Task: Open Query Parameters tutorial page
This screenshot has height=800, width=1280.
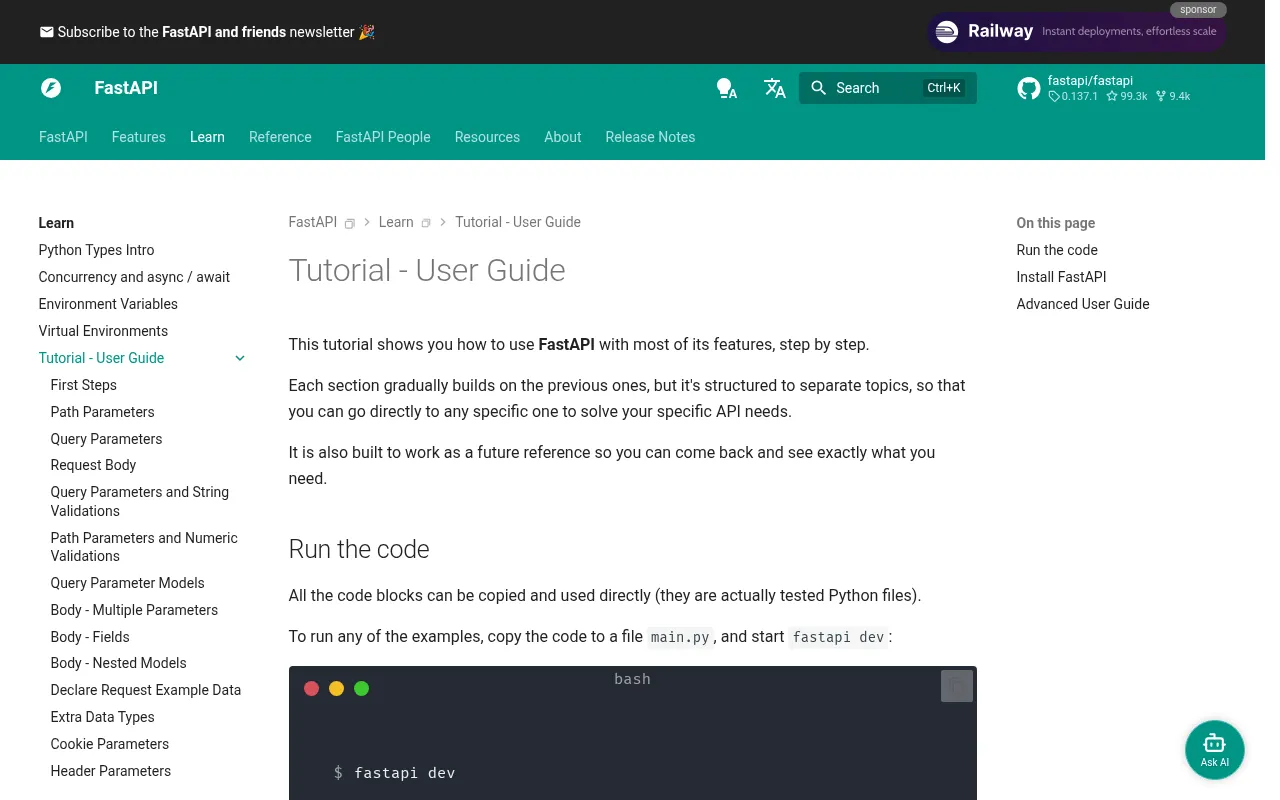Action: 106,439
